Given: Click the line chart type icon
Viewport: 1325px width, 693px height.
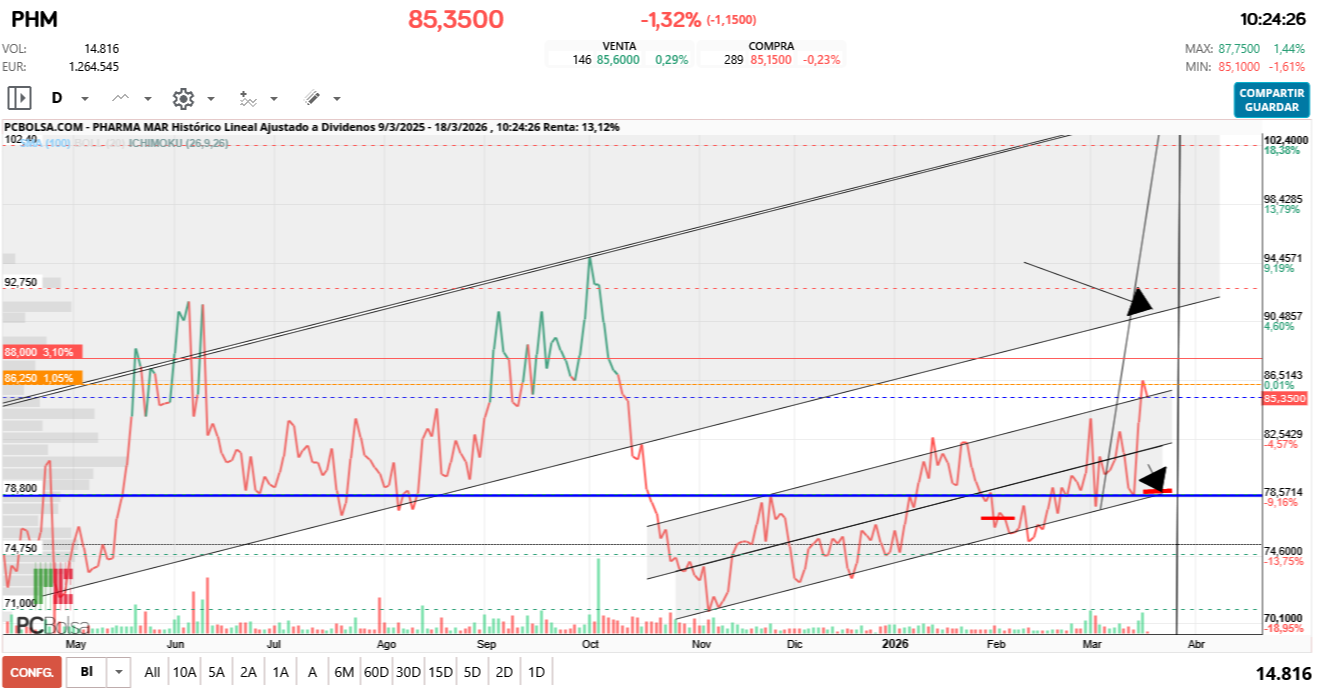Looking at the screenshot, I should coord(121,98).
